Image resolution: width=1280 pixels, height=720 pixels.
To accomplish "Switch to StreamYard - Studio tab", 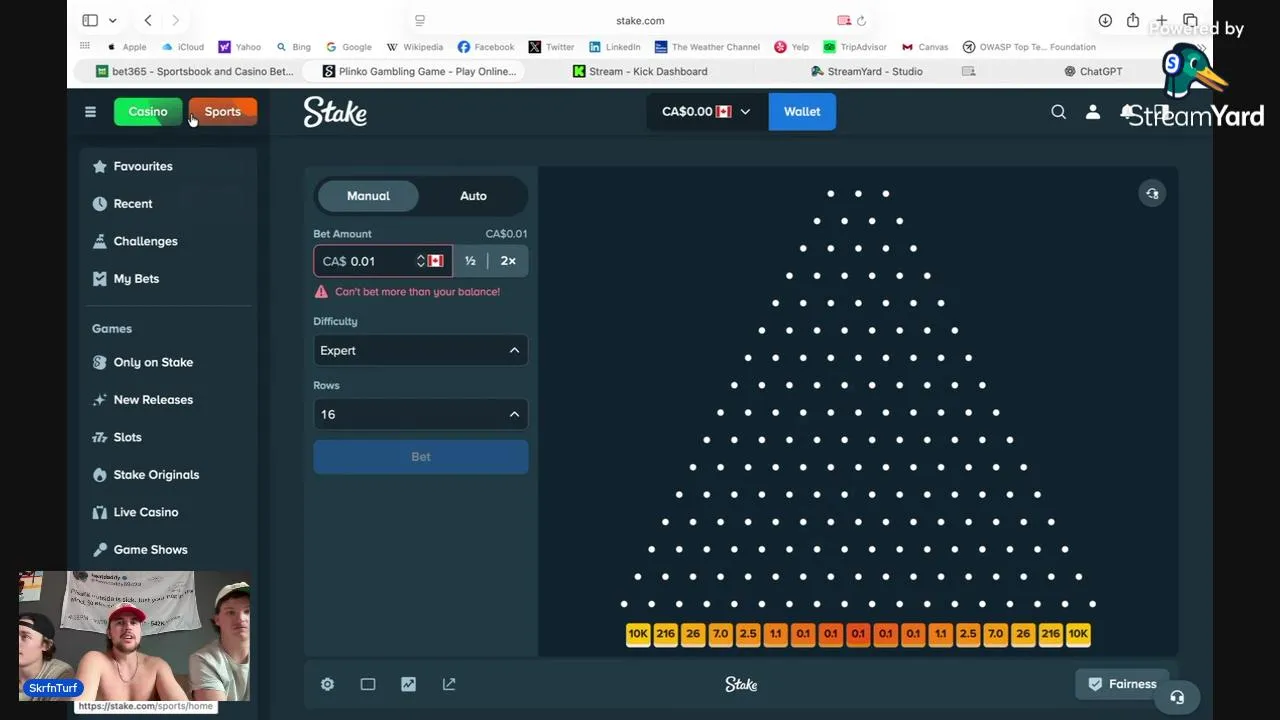I will [x=866, y=71].
